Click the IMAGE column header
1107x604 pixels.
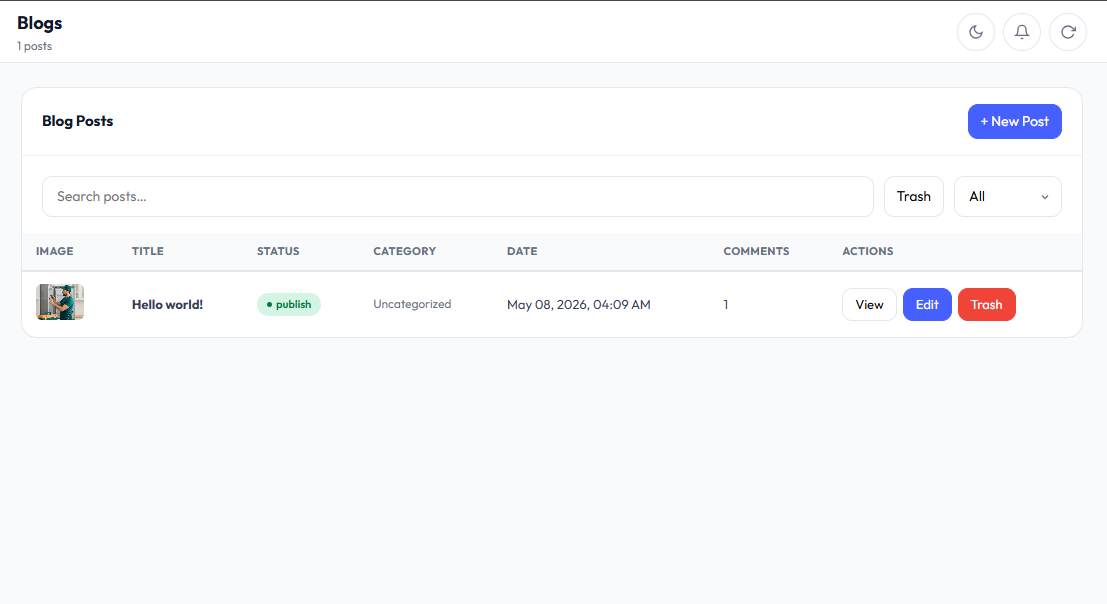pos(54,251)
